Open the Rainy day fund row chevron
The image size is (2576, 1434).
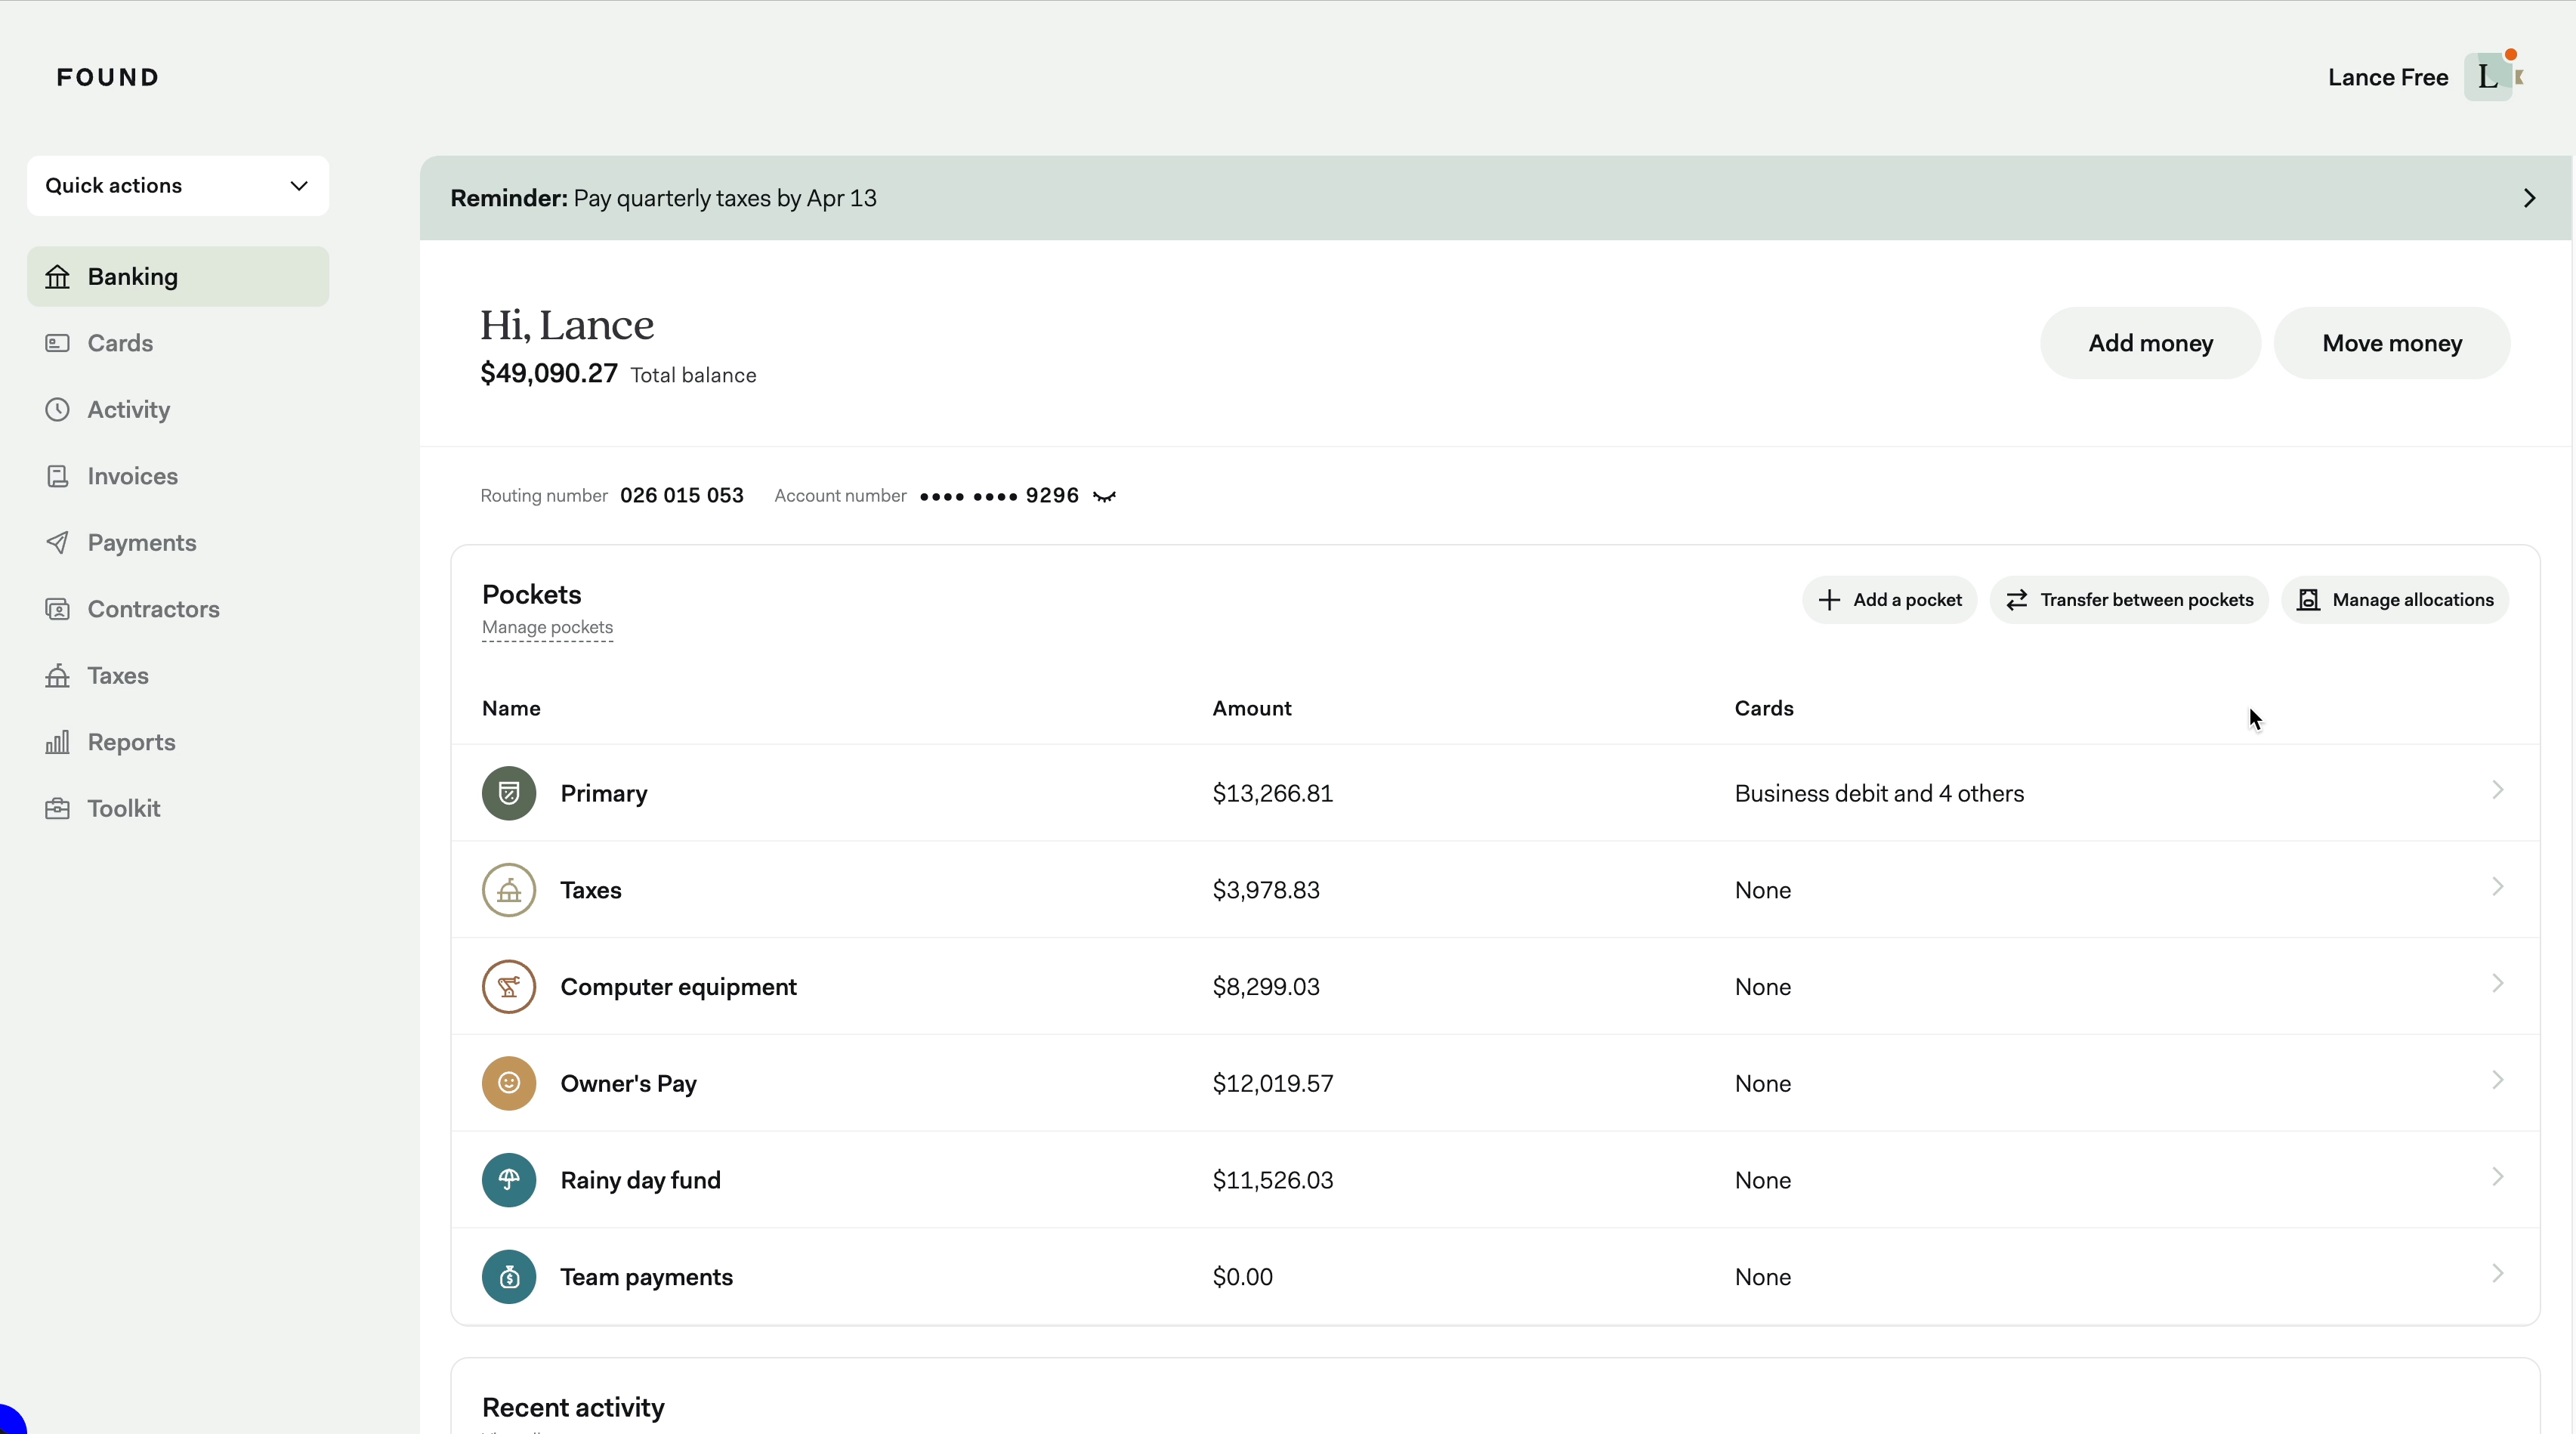(x=2497, y=1177)
